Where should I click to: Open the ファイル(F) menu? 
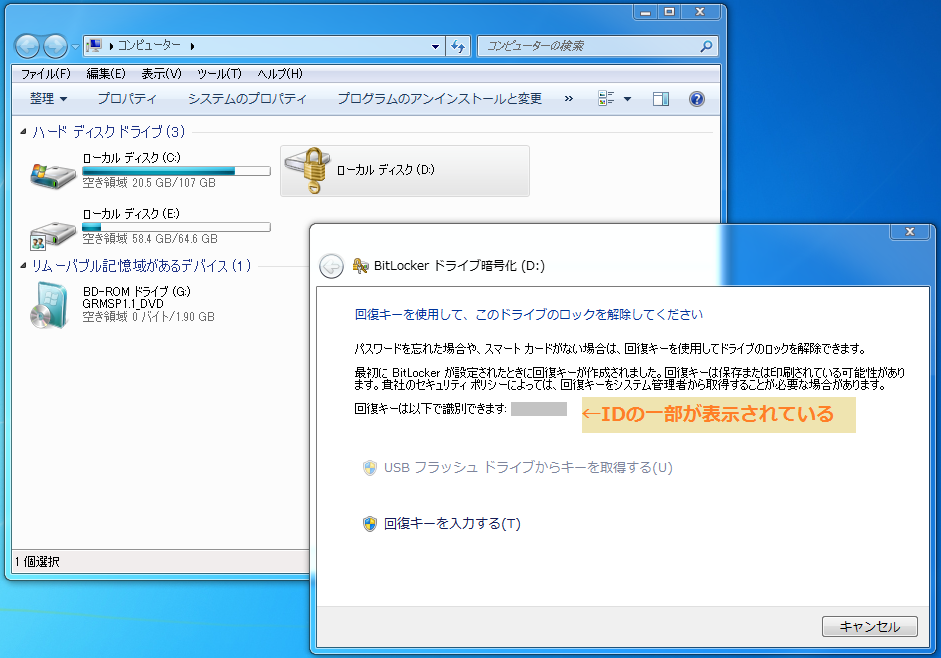click(x=46, y=74)
